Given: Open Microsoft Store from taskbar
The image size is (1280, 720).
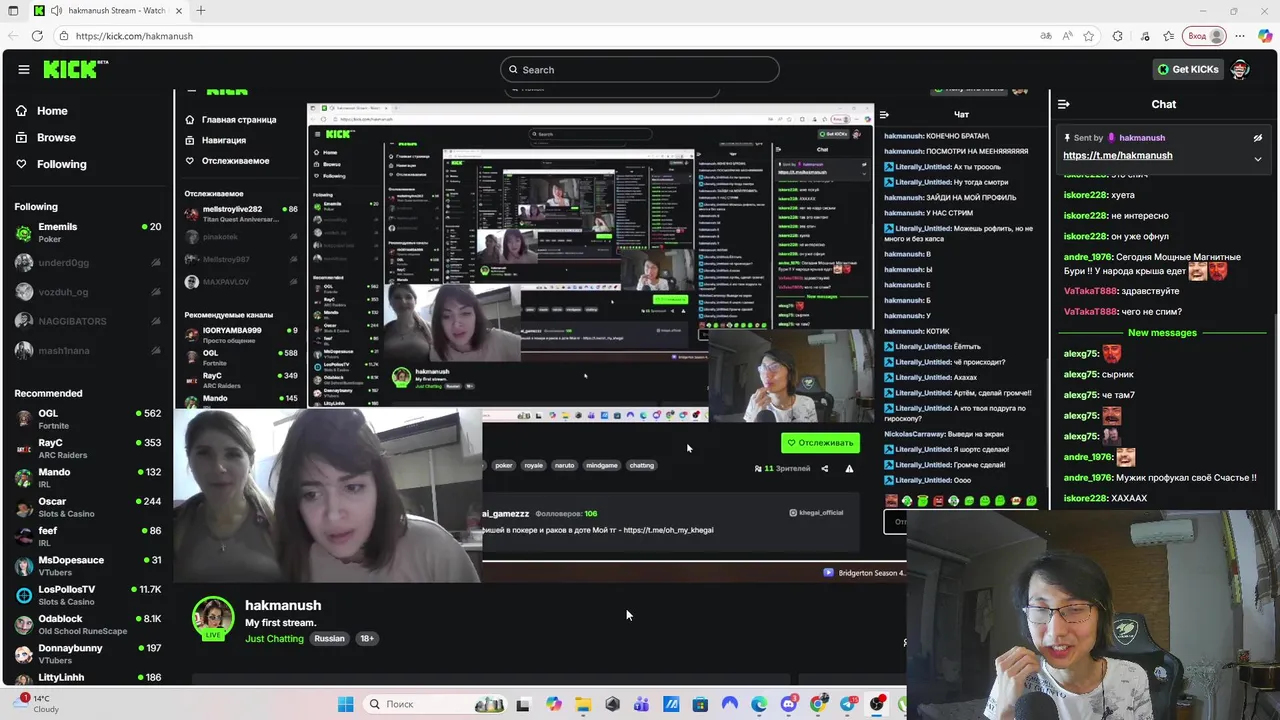Looking at the screenshot, I should [700, 704].
